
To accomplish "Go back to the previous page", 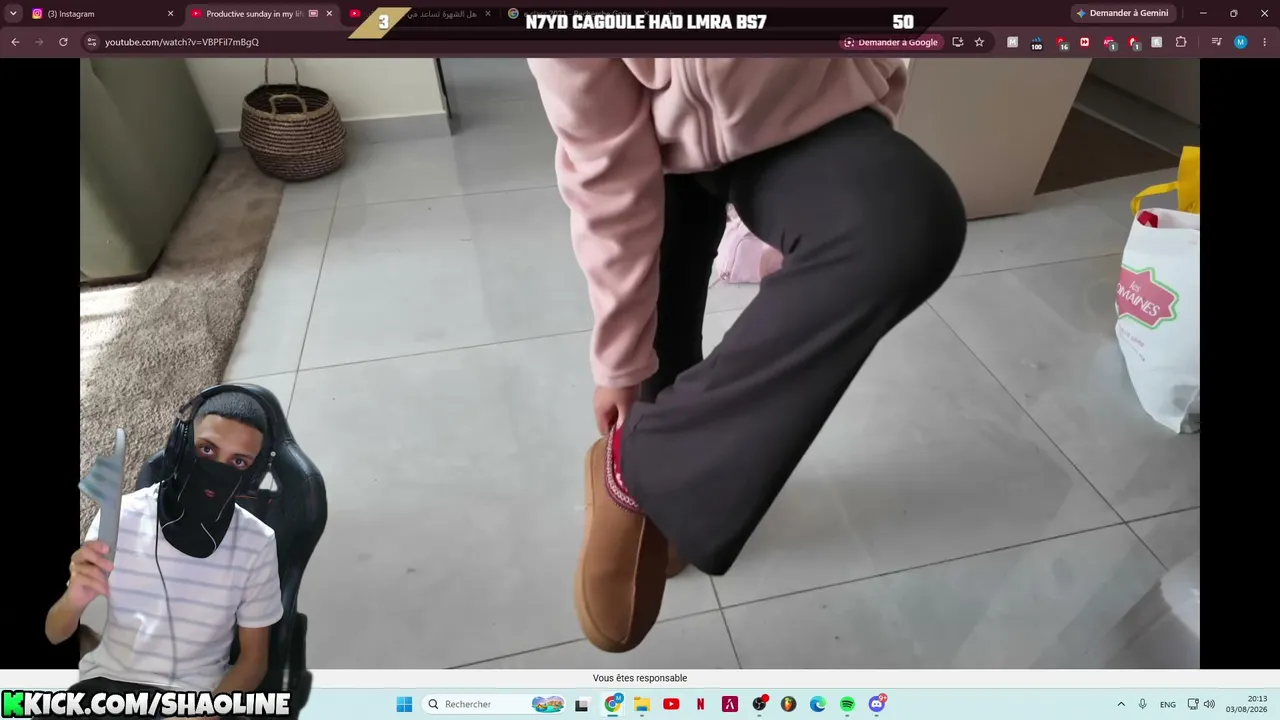I will [x=15, y=42].
